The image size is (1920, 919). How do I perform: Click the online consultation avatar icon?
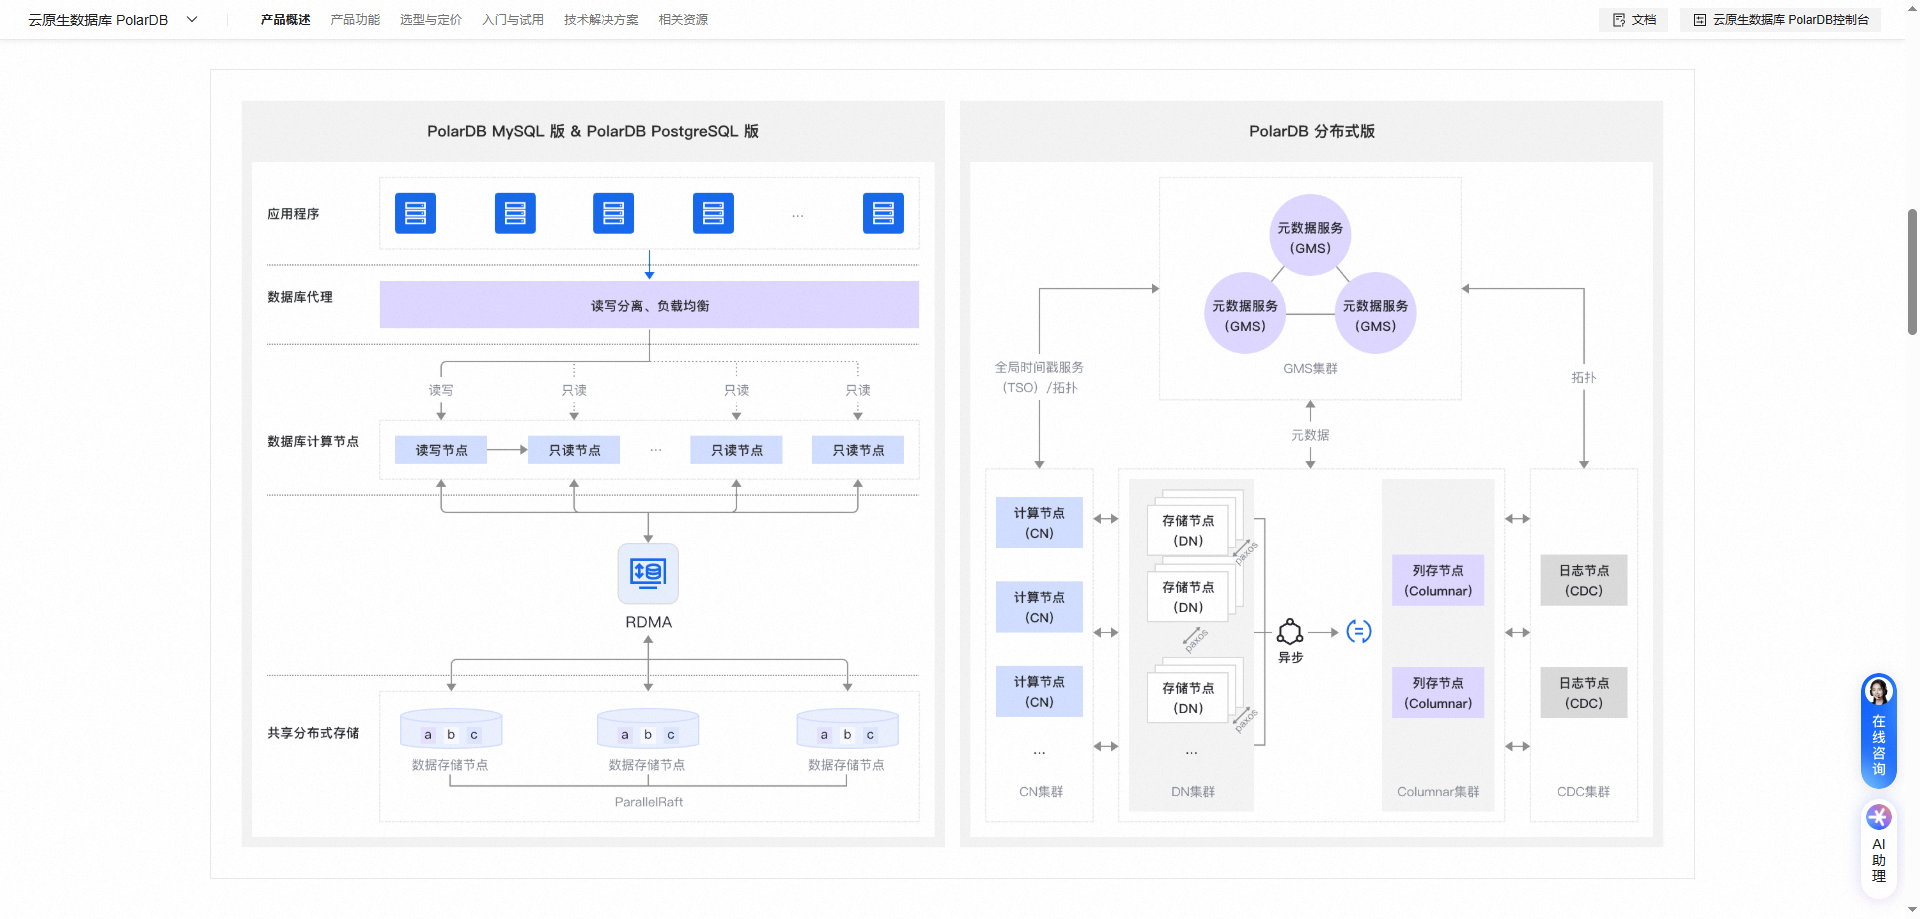(x=1878, y=691)
